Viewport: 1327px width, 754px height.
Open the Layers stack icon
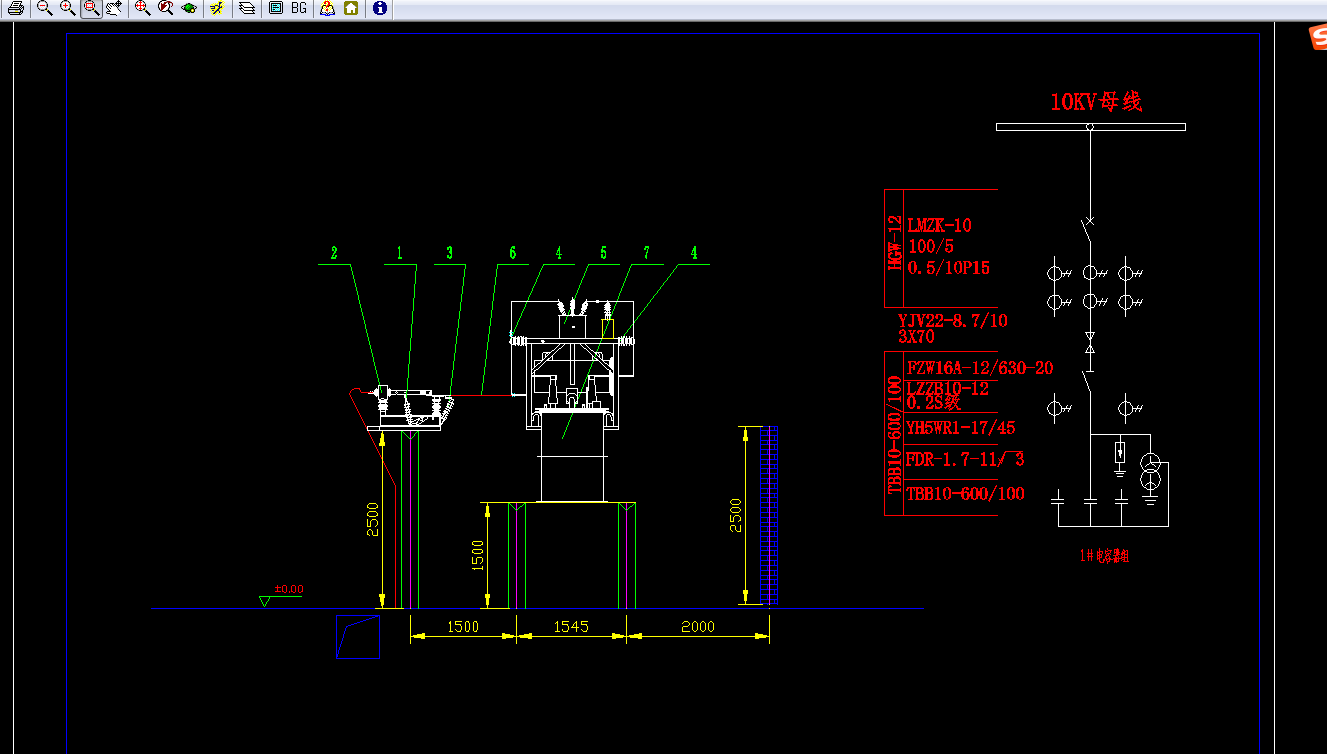(x=246, y=8)
